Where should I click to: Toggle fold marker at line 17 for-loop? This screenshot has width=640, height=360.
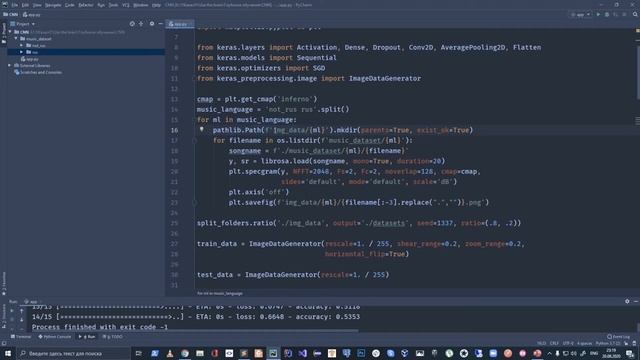195,140
